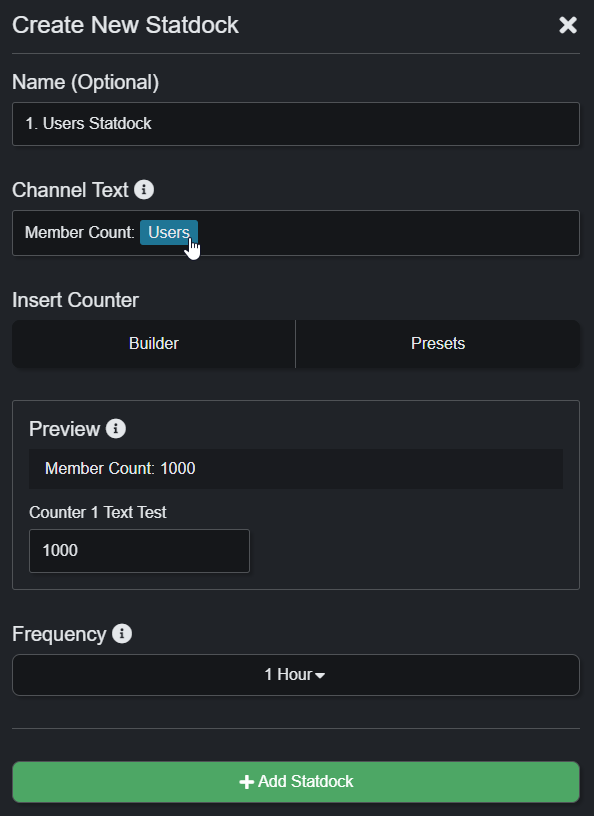Open the 1 Hour frequency dropdown
The width and height of the screenshot is (594, 816).
[x=296, y=675]
